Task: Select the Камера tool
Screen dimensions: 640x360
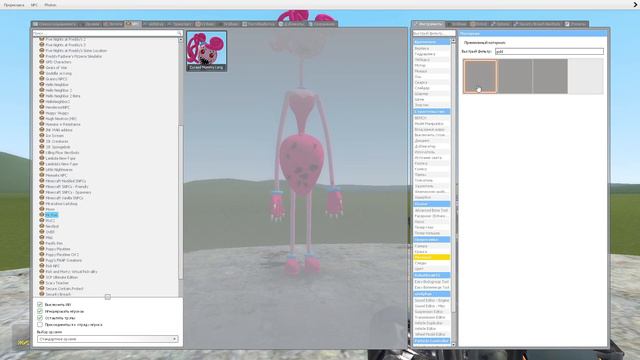Action: 431,246
